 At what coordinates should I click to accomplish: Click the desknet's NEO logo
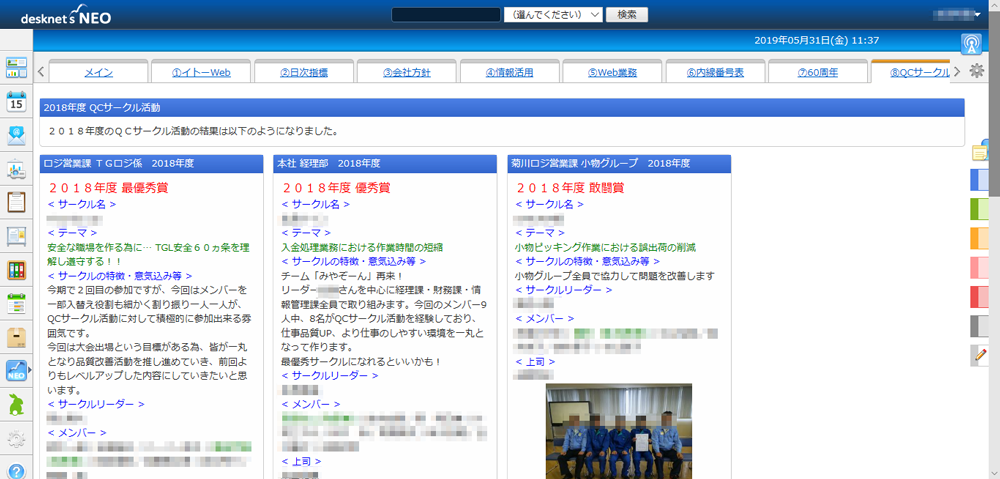pos(58,15)
